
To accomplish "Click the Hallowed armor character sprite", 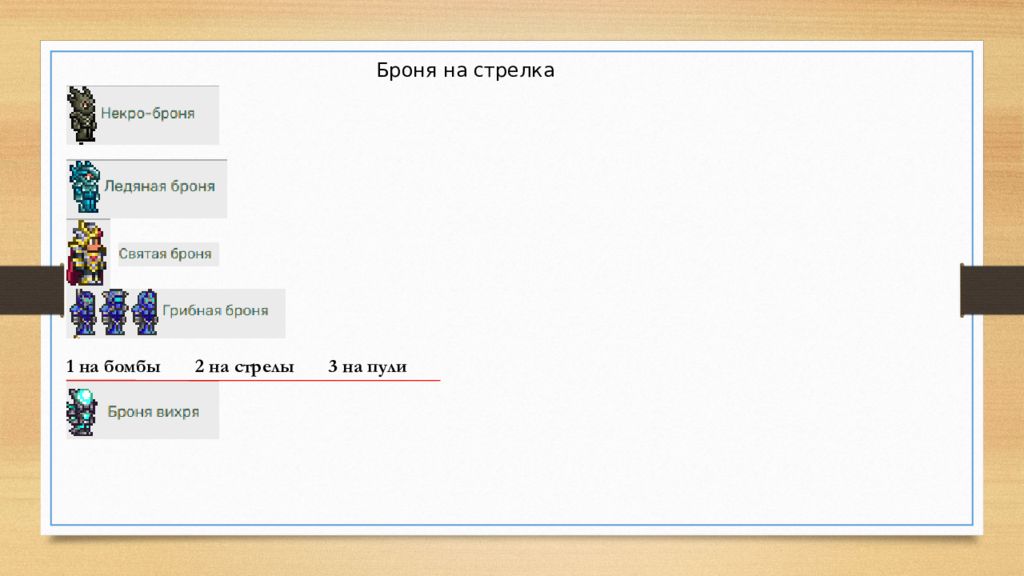I will [87, 253].
